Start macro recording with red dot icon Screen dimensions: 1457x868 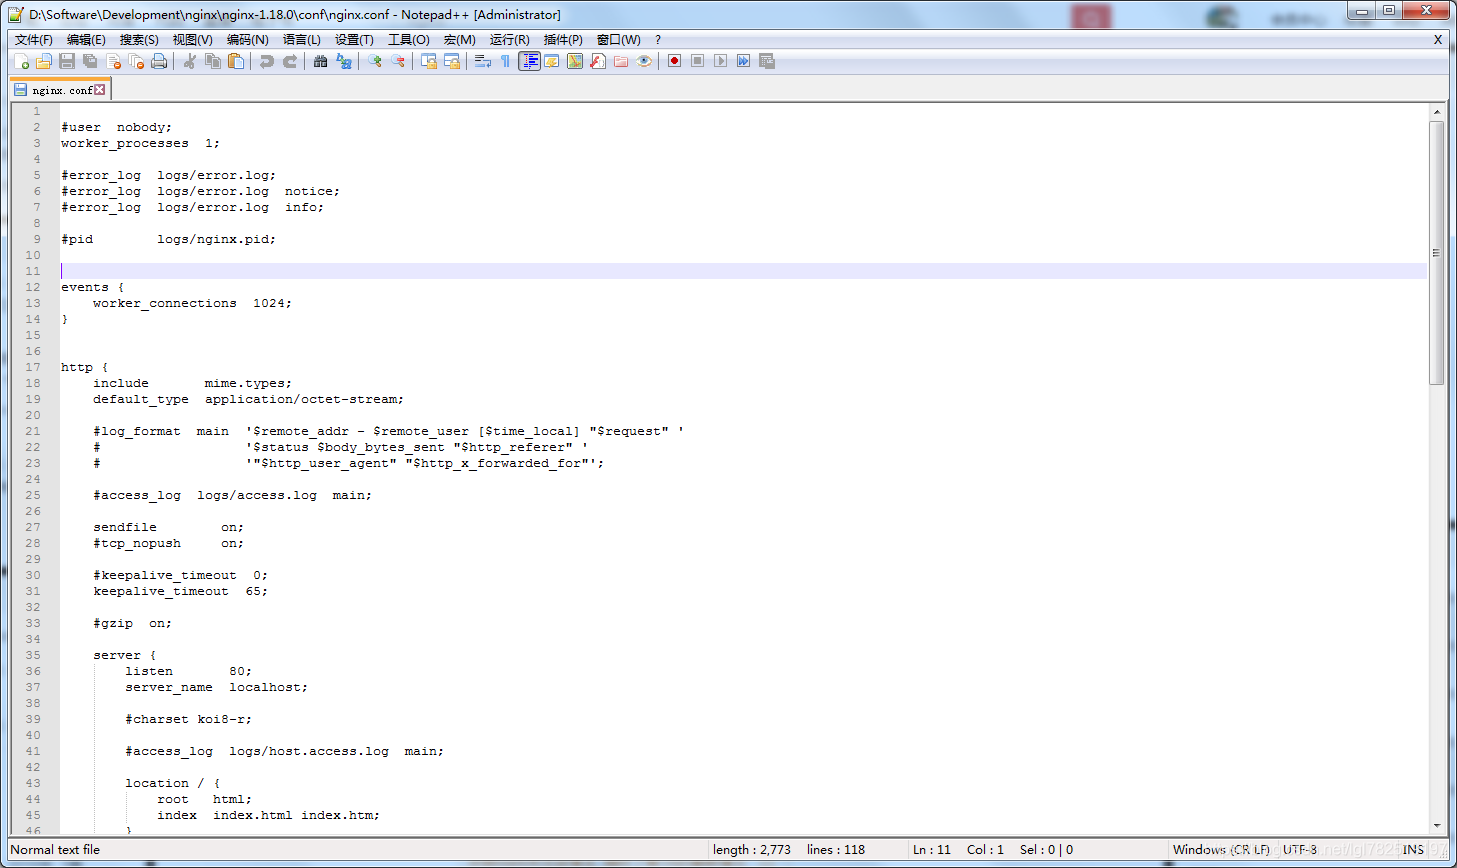tap(675, 61)
